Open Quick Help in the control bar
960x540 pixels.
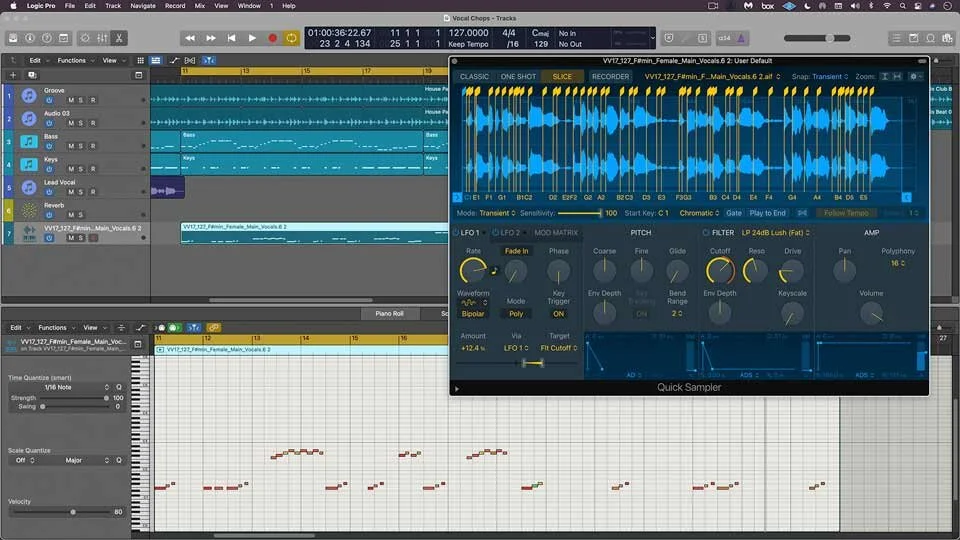pos(47,38)
